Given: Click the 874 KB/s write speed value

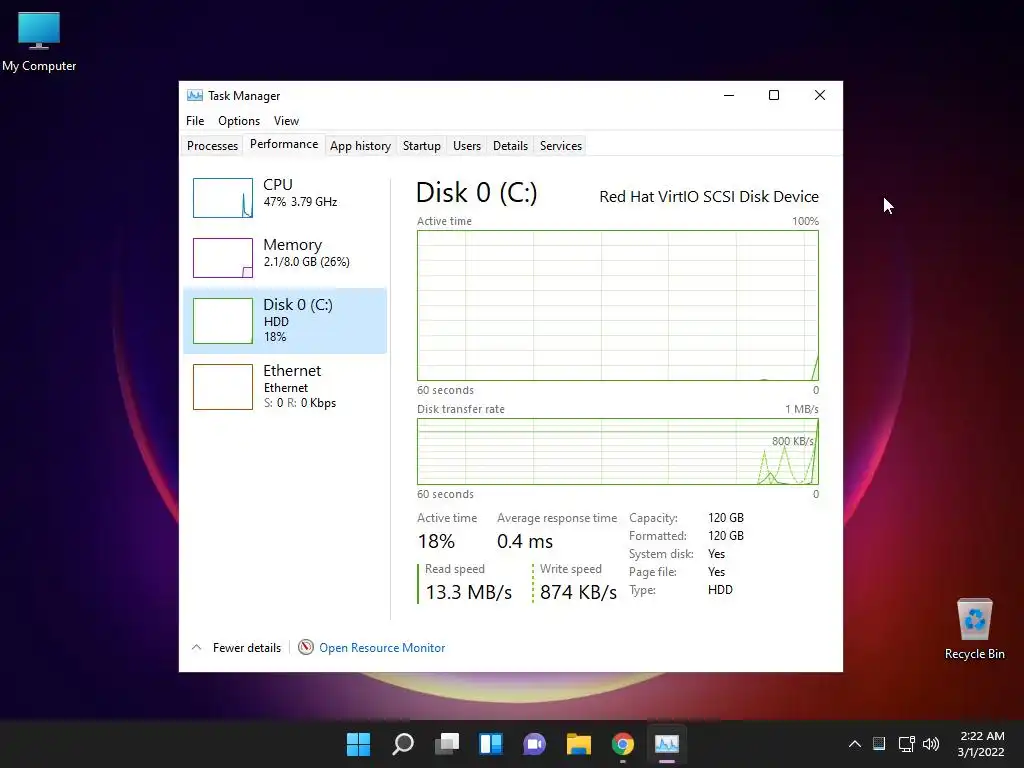Looking at the screenshot, I should coord(578,592).
